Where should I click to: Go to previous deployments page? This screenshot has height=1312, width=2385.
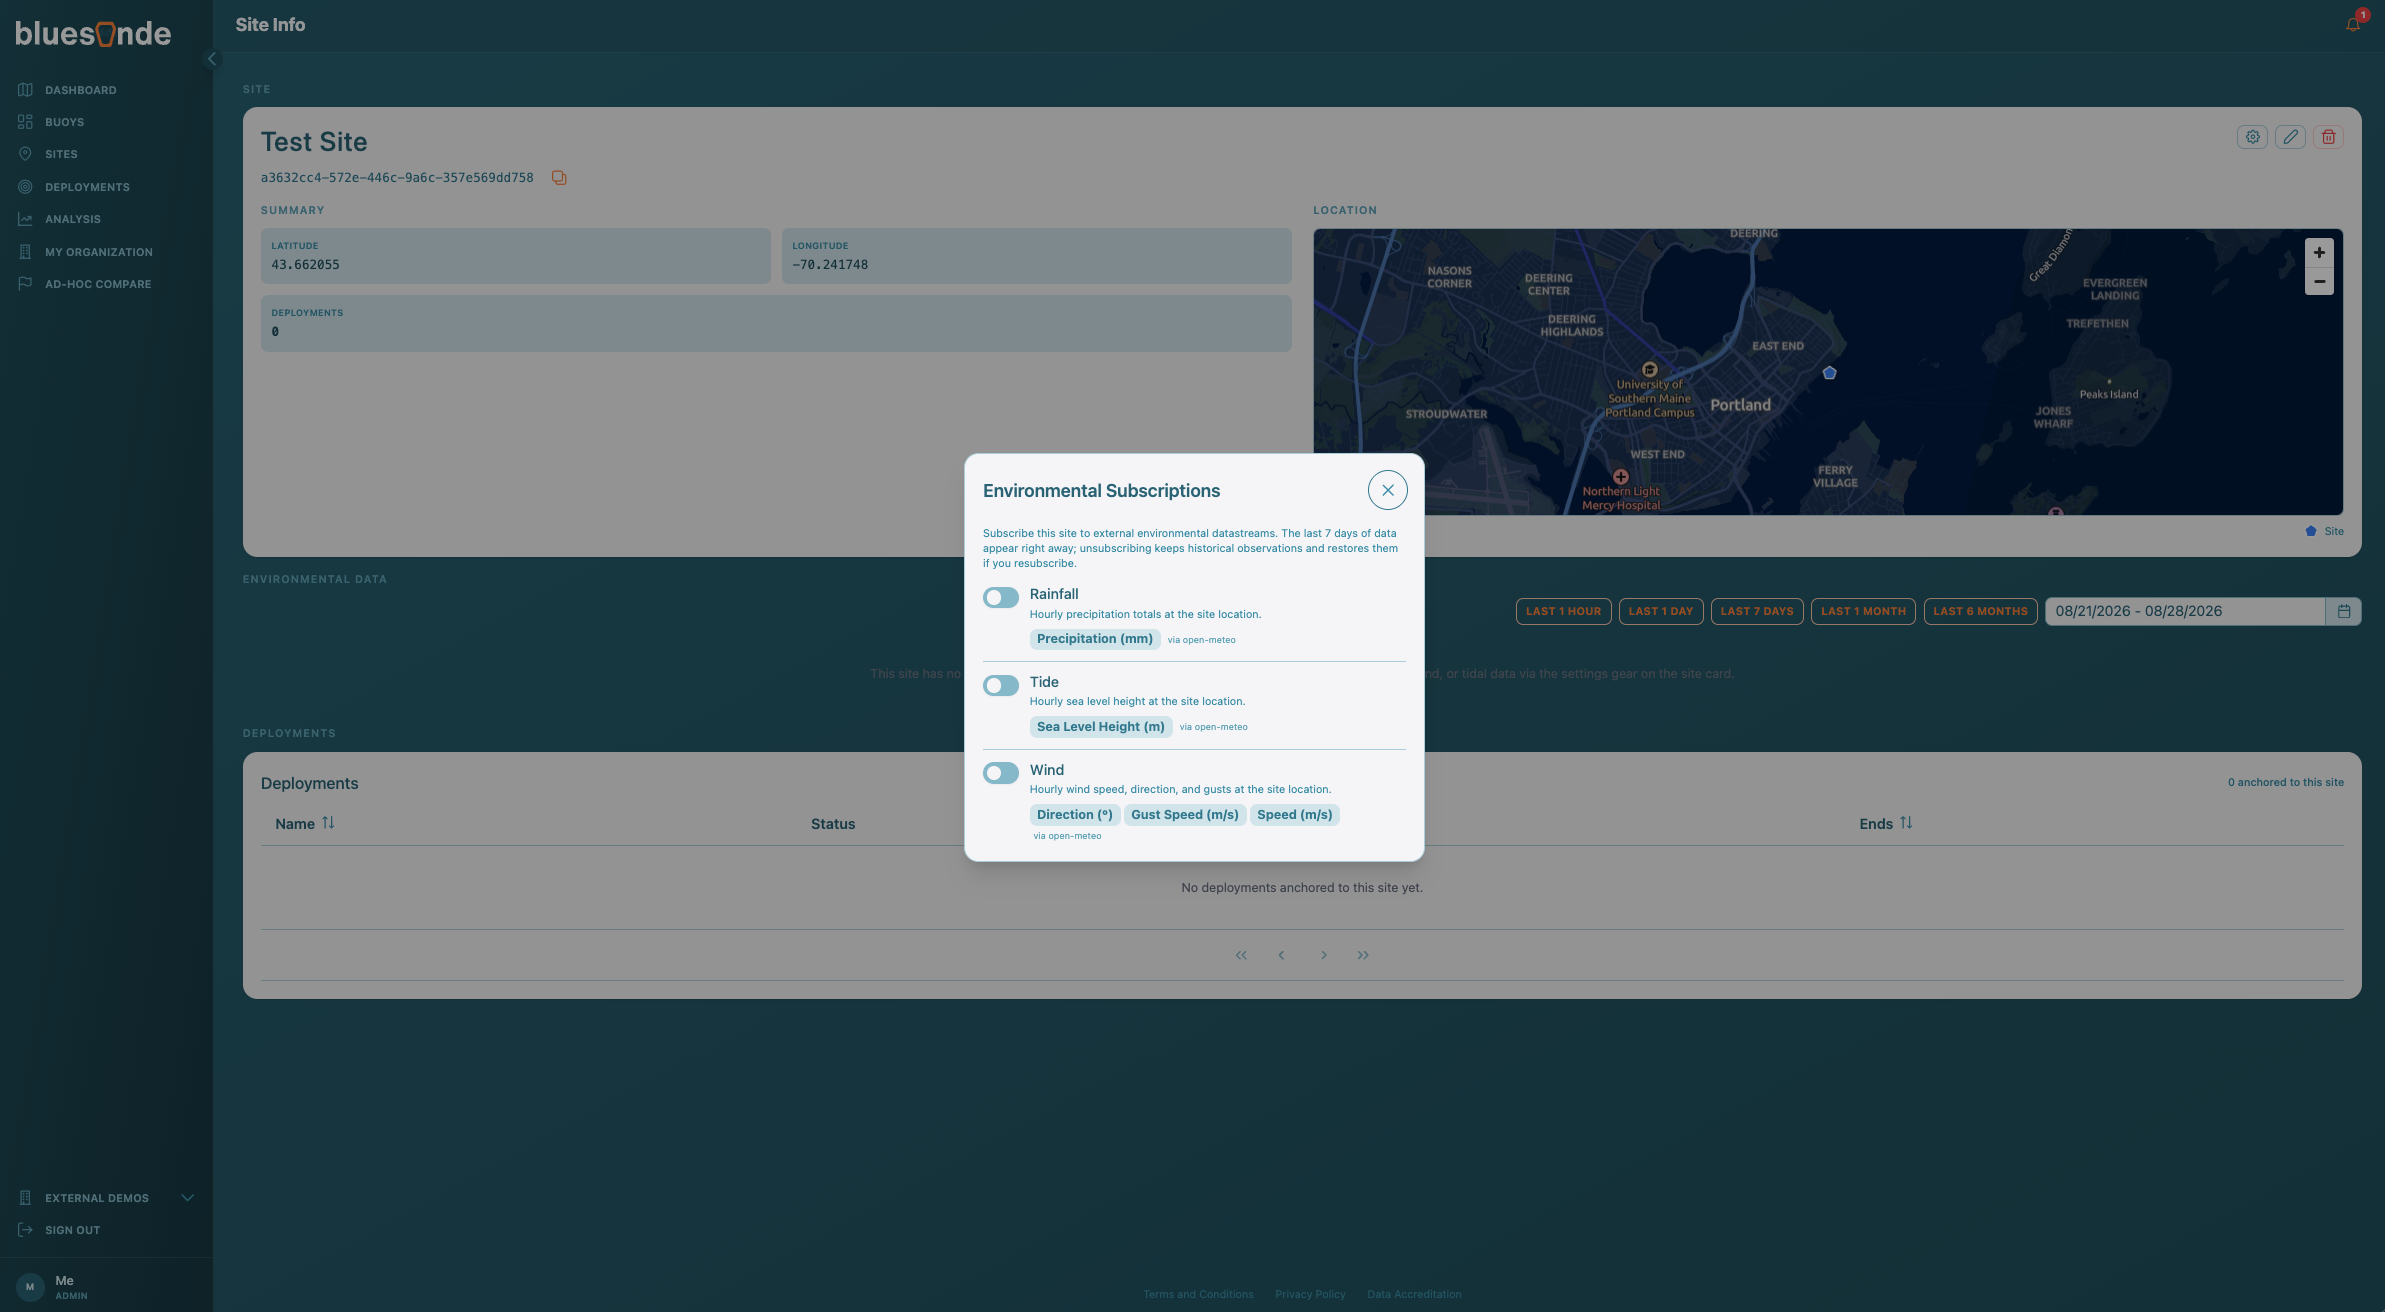coord(1281,955)
